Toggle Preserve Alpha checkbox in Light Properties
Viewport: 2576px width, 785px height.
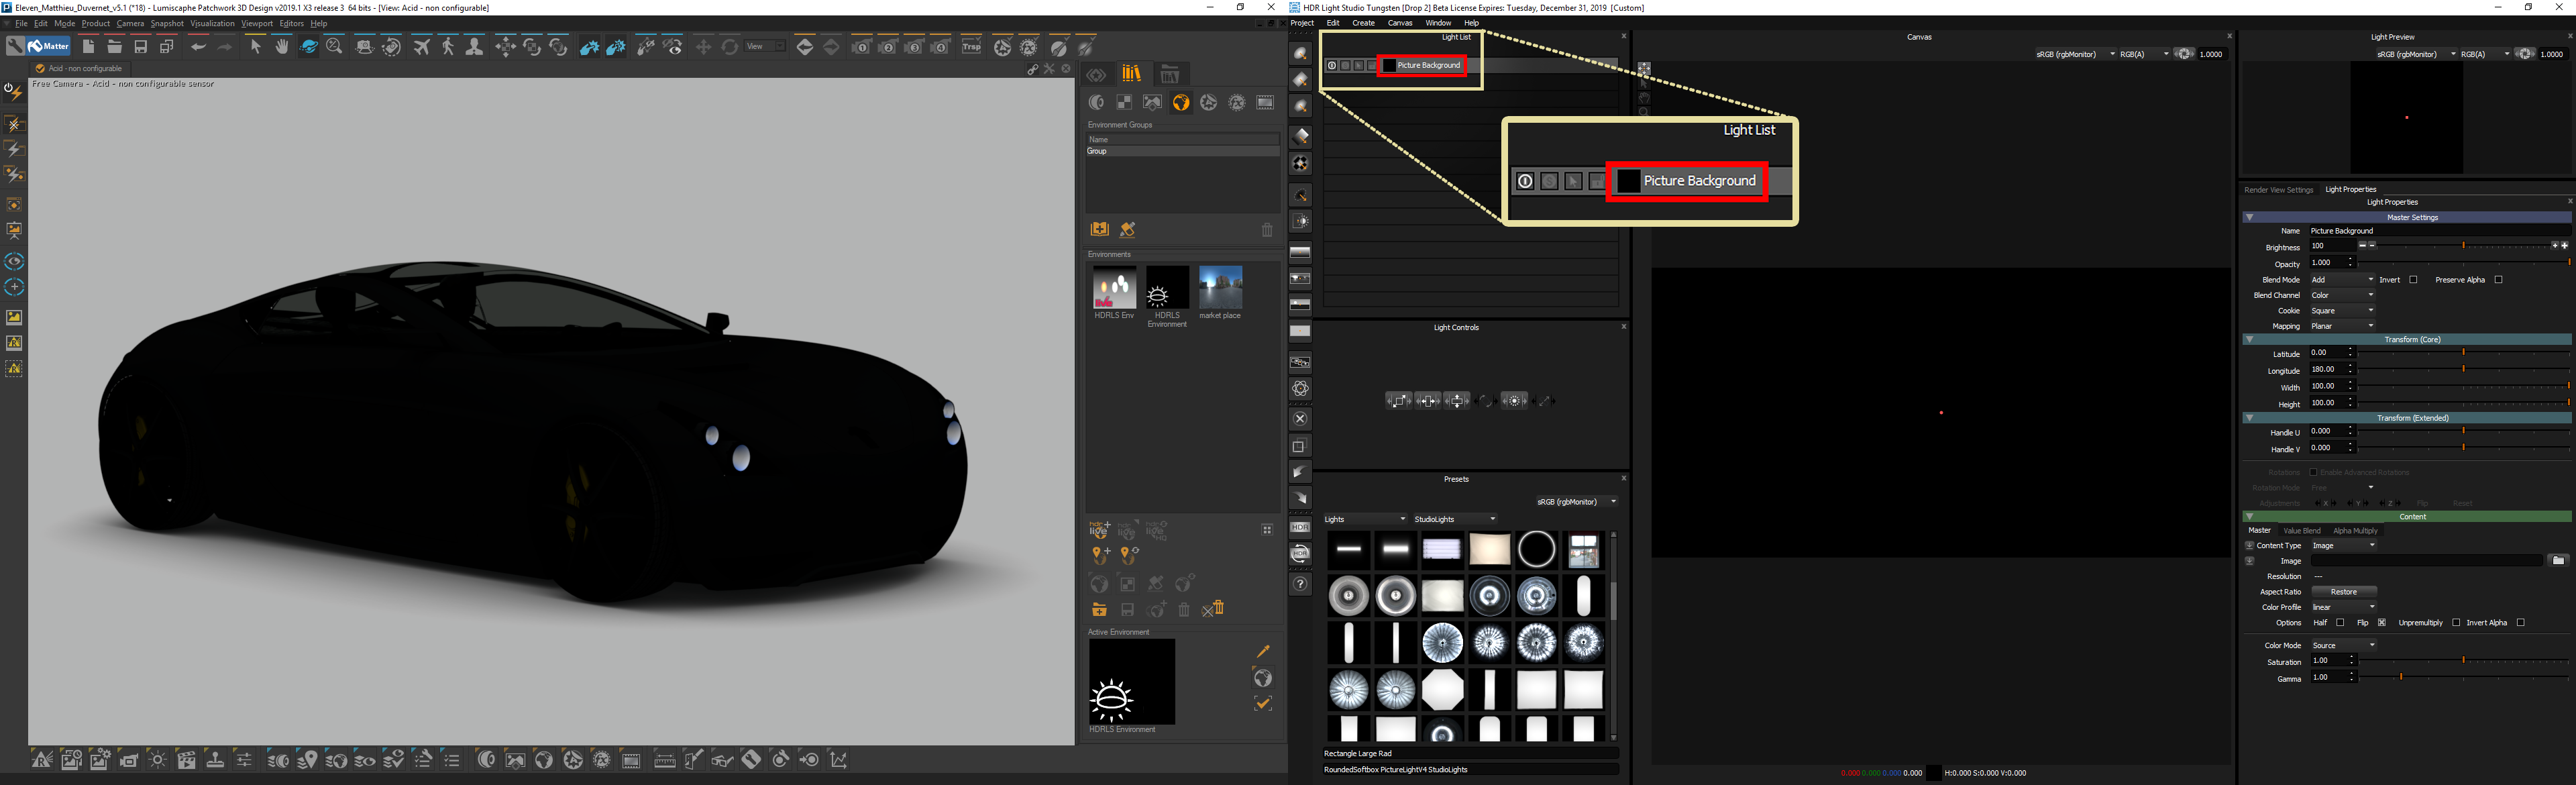pos(2497,278)
